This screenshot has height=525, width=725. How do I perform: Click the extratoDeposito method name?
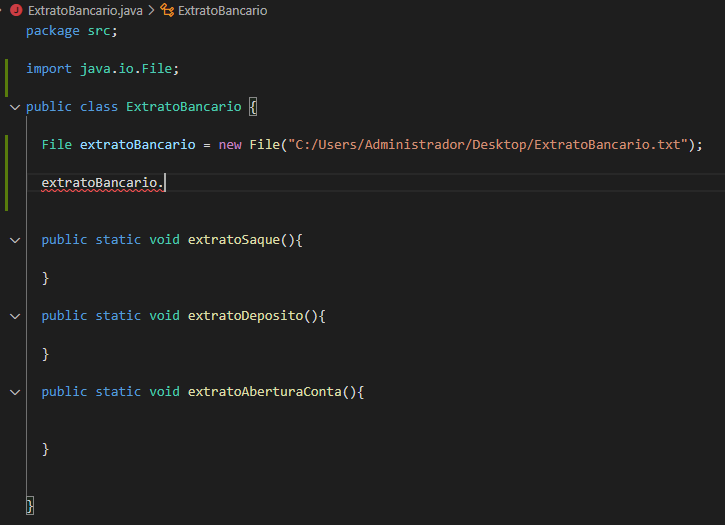[x=245, y=316]
